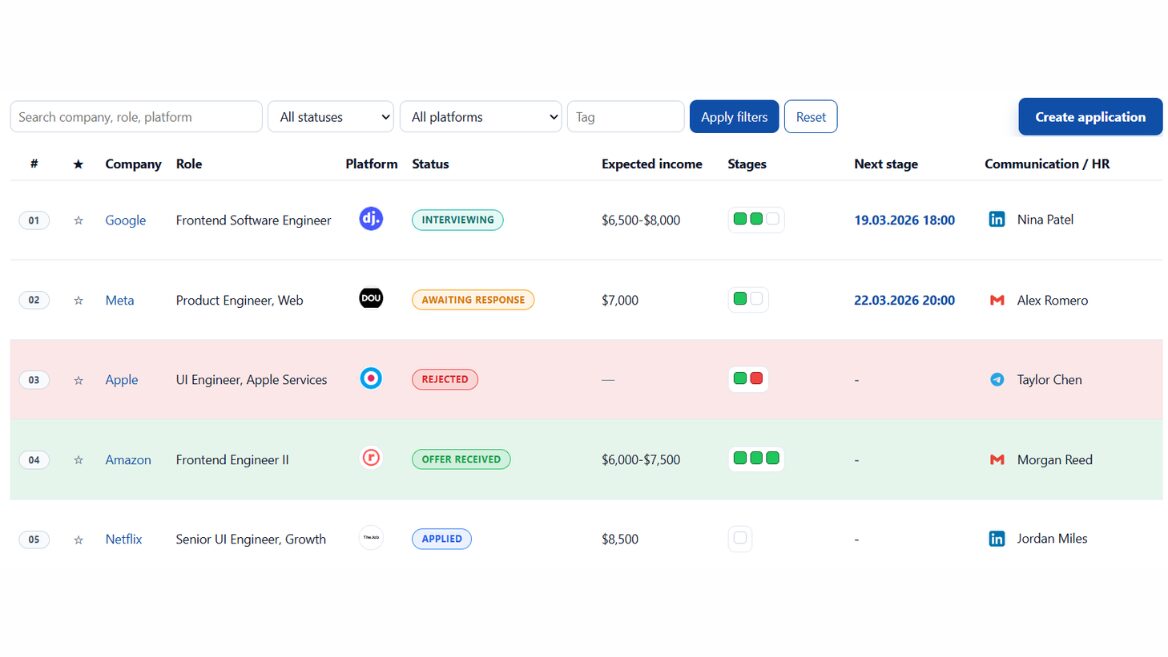Click the $6,500-$8,000 expected income
Viewport: 1168px width, 657px height.
pyautogui.click(x=641, y=220)
